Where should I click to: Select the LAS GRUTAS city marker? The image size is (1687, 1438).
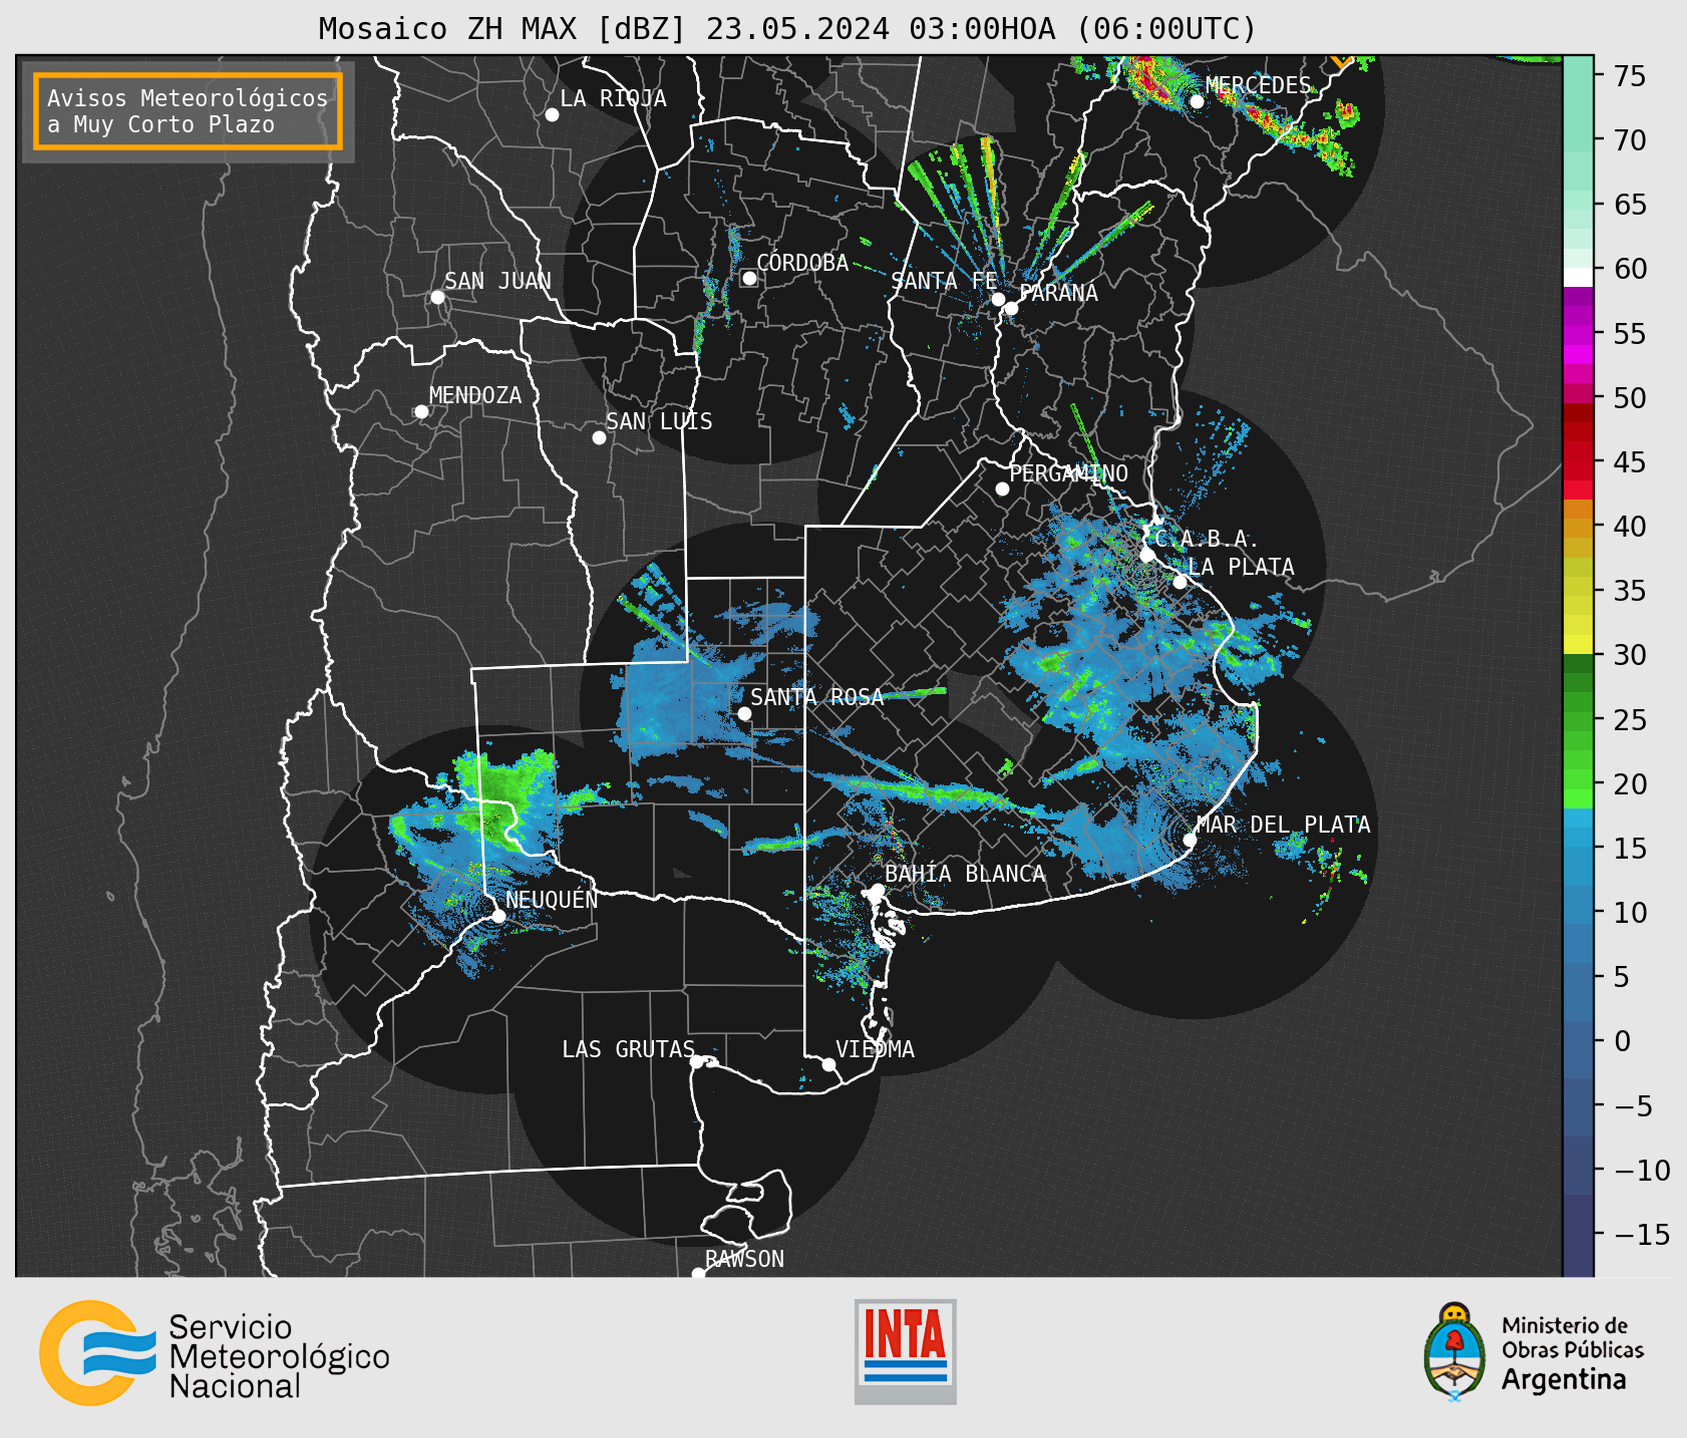pos(697,1061)
